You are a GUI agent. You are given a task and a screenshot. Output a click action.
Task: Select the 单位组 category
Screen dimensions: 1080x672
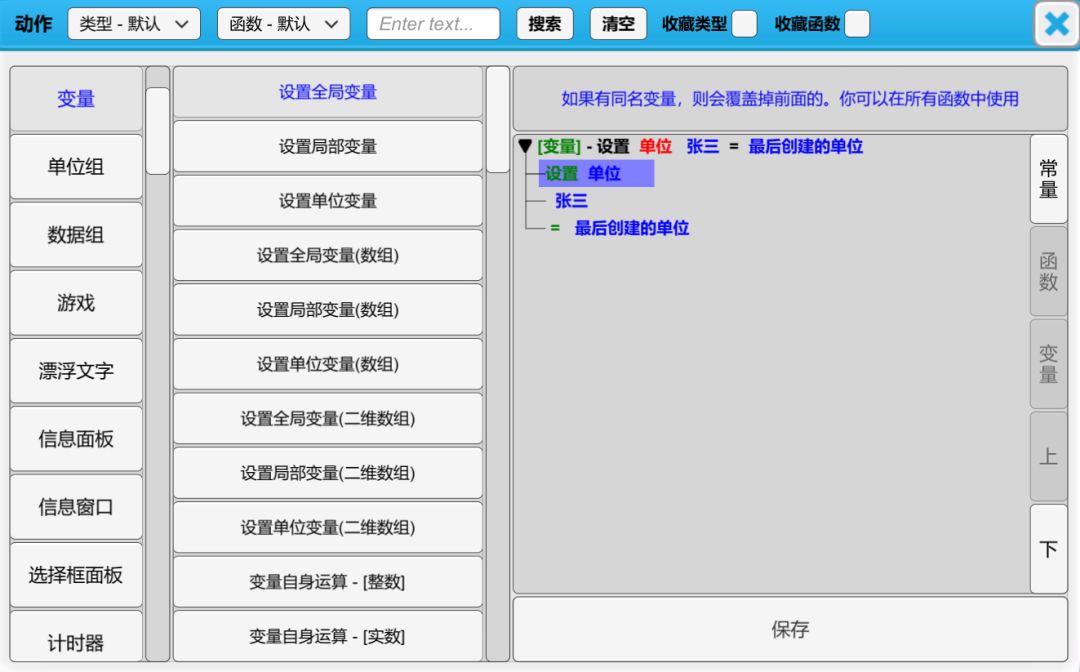tap(76, 167)
